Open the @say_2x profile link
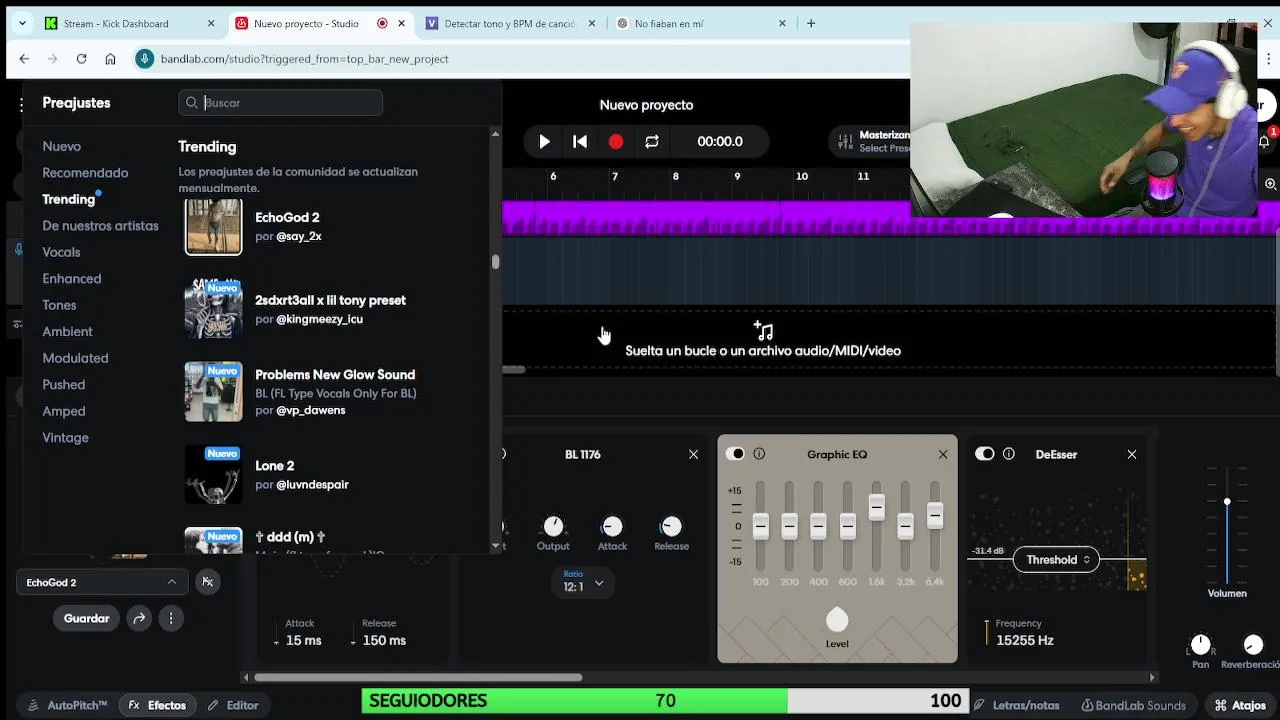Image resolution: width=1280 pixels, height=720 pixels. pos(299,237)
